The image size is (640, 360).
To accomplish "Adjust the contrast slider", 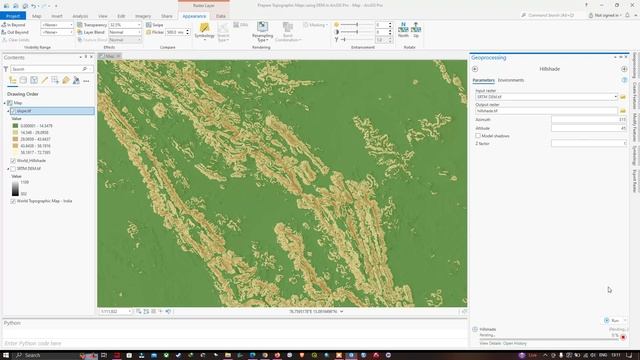I will coord(357,32).
